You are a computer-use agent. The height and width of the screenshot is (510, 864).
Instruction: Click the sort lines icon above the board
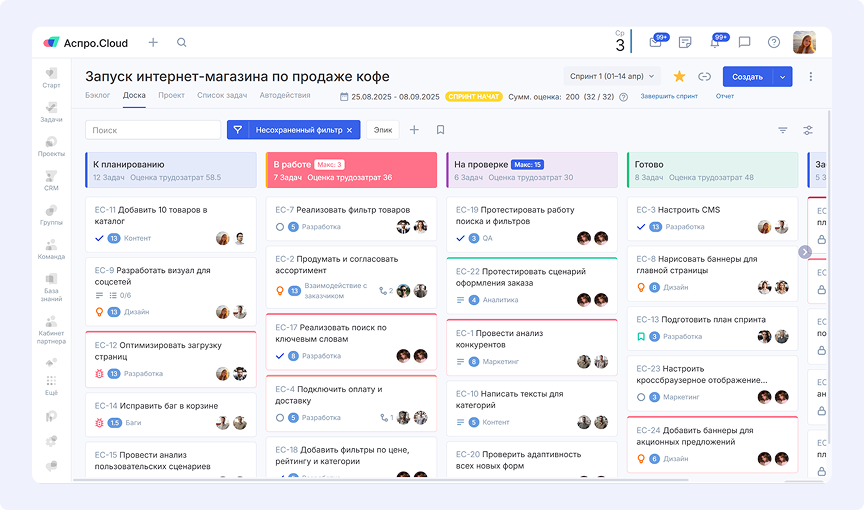tap(783, 130)
